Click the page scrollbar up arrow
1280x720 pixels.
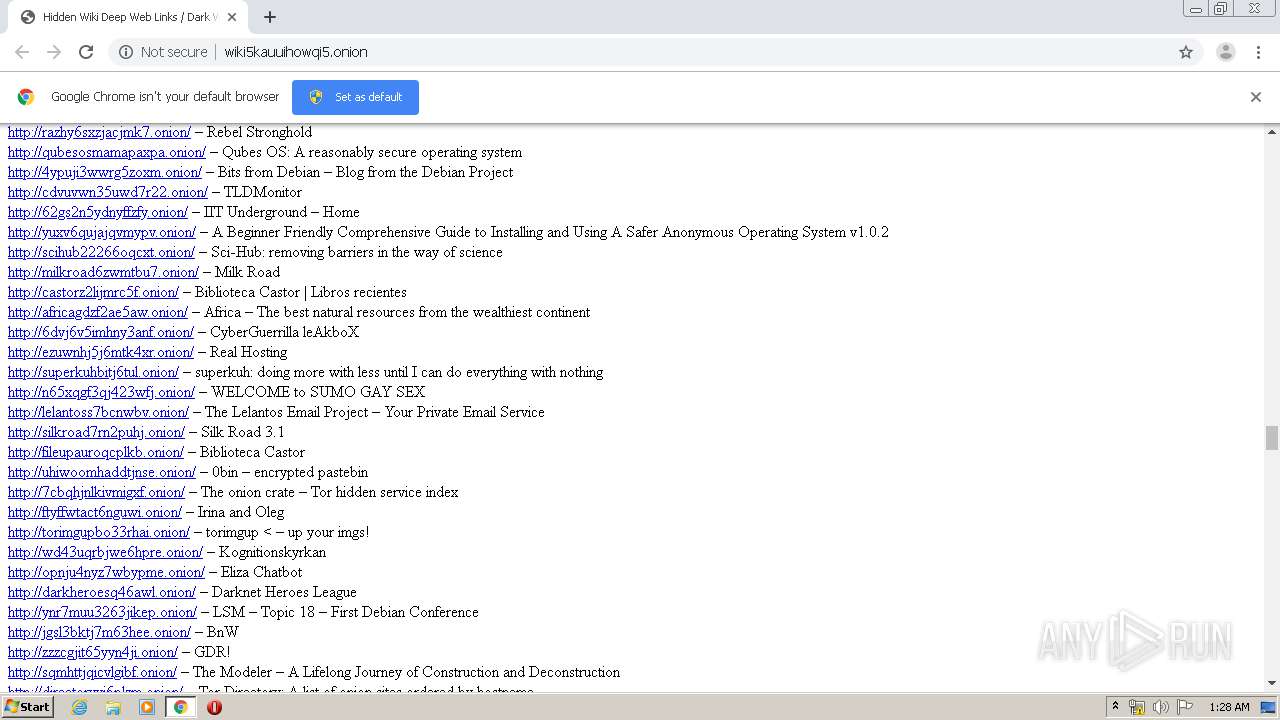click(x=1272, y=132)
